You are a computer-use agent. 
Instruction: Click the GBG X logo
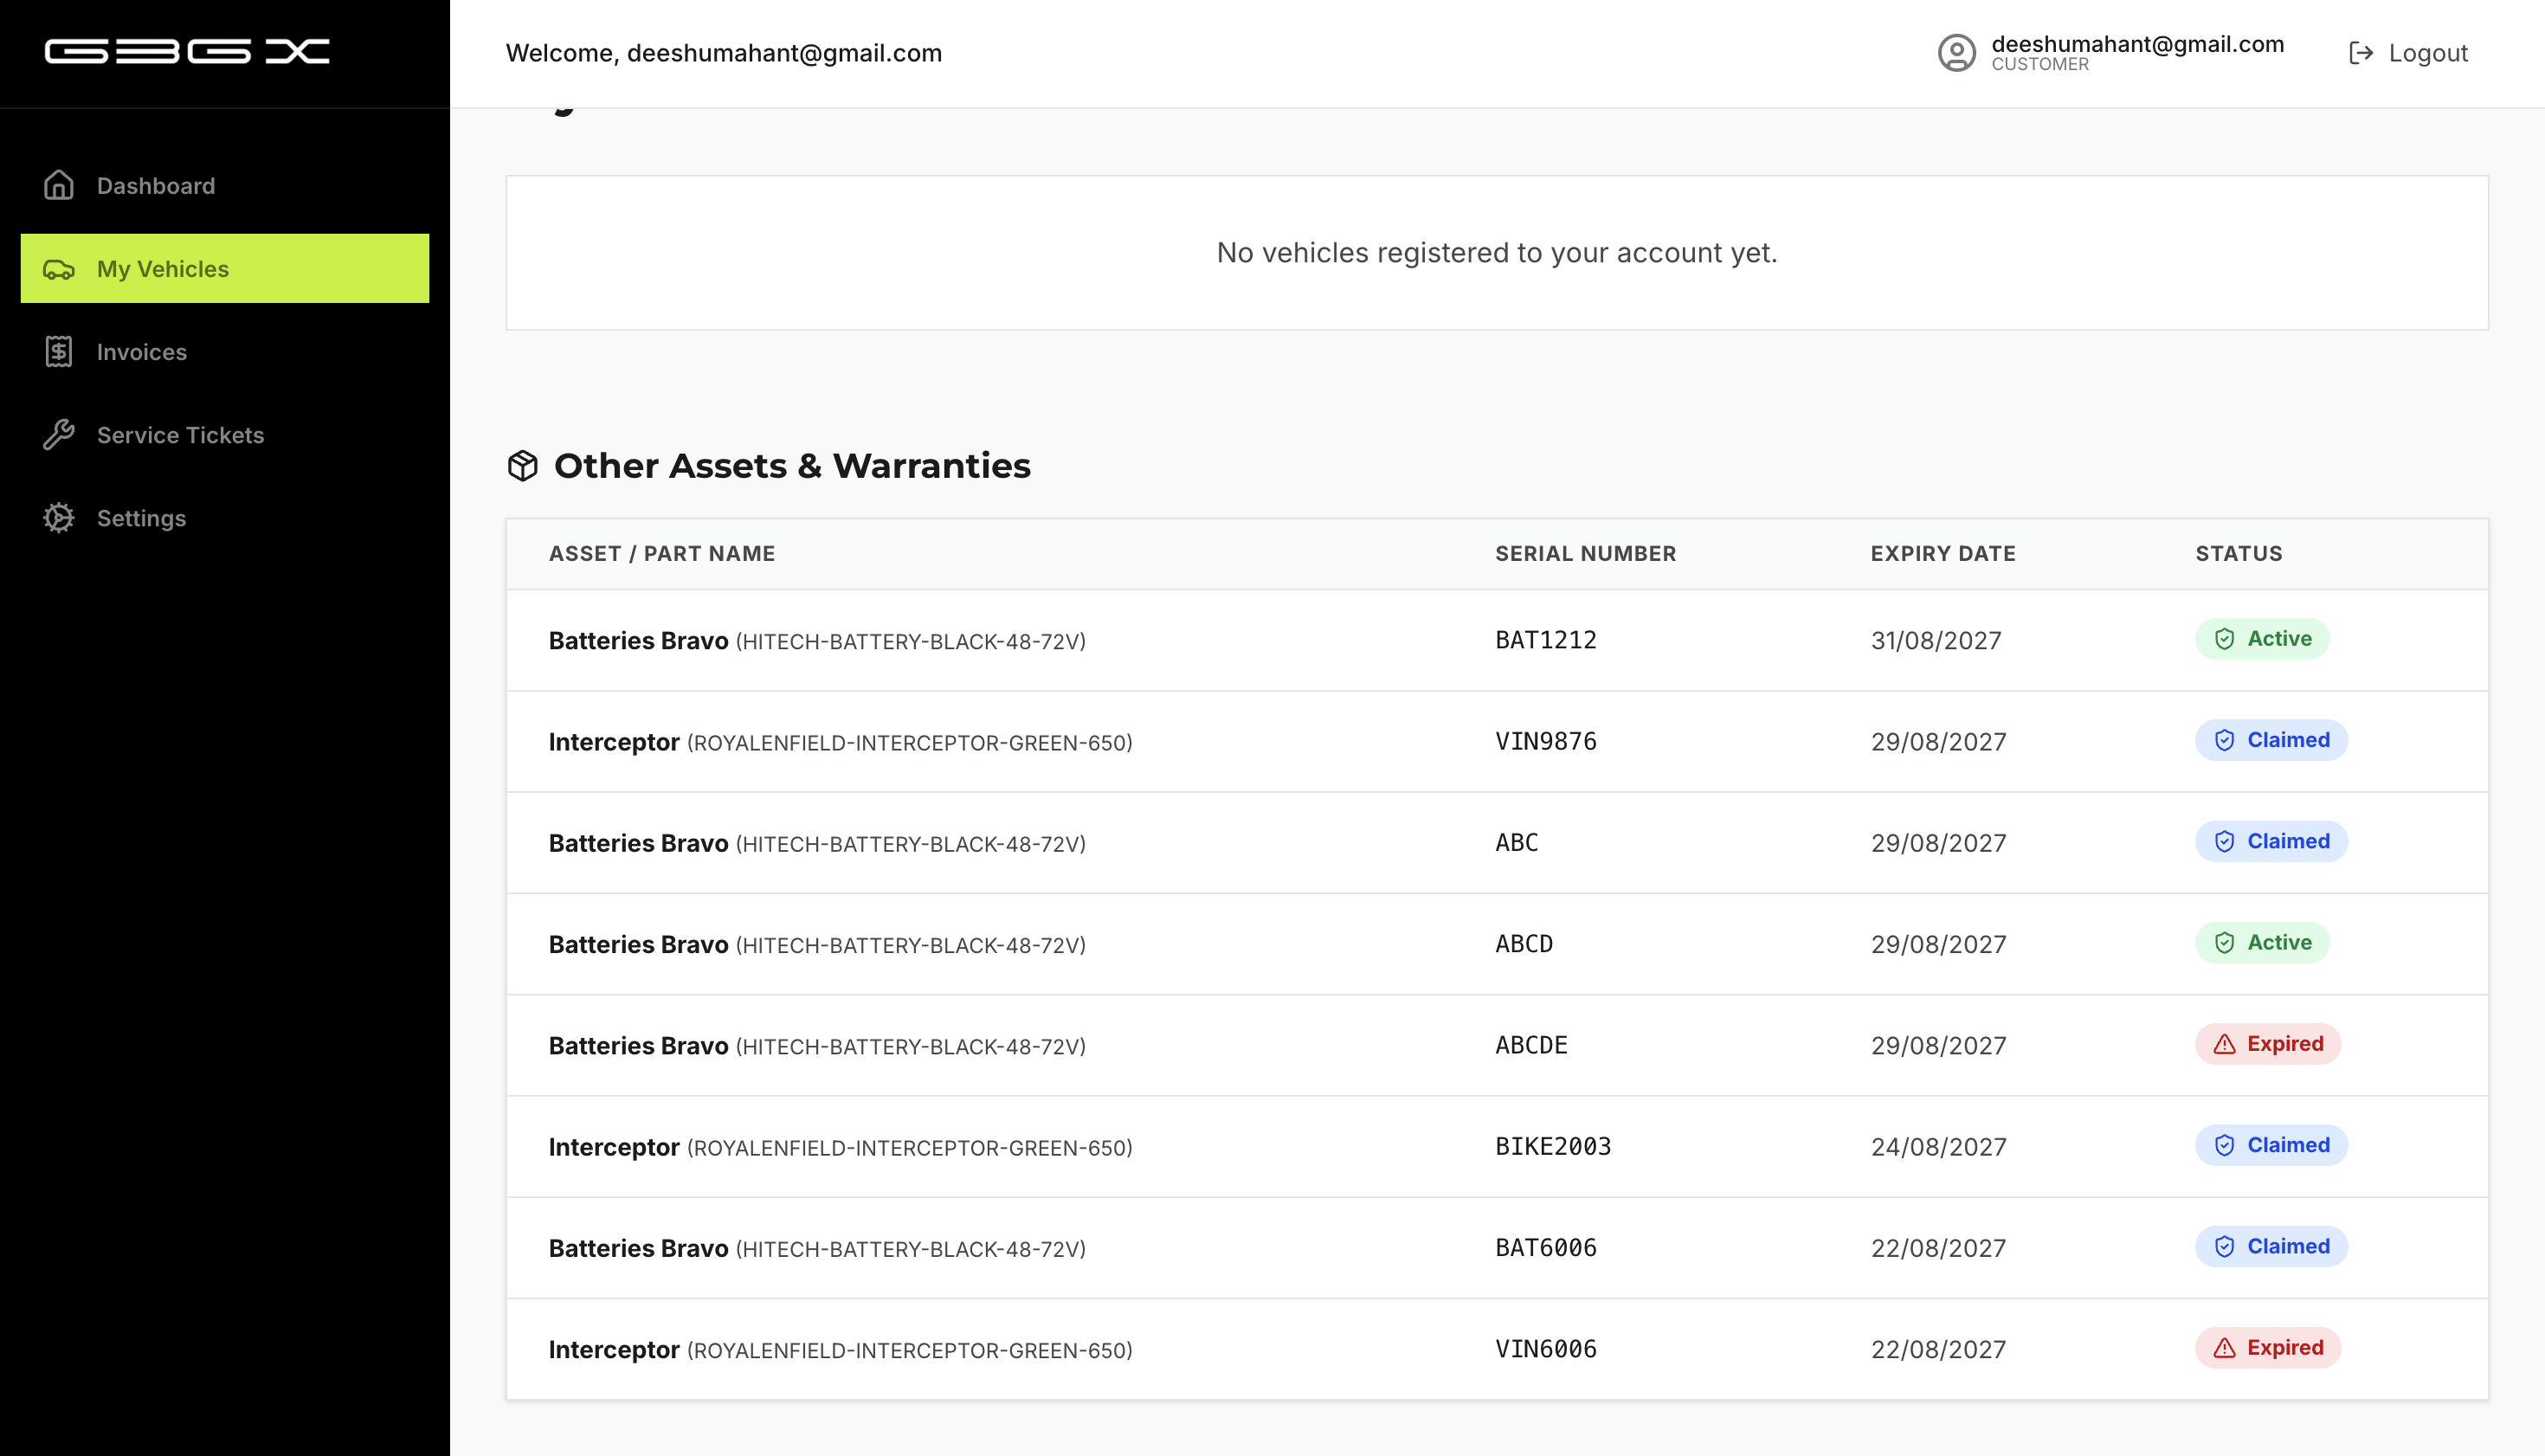click(187, 51)
